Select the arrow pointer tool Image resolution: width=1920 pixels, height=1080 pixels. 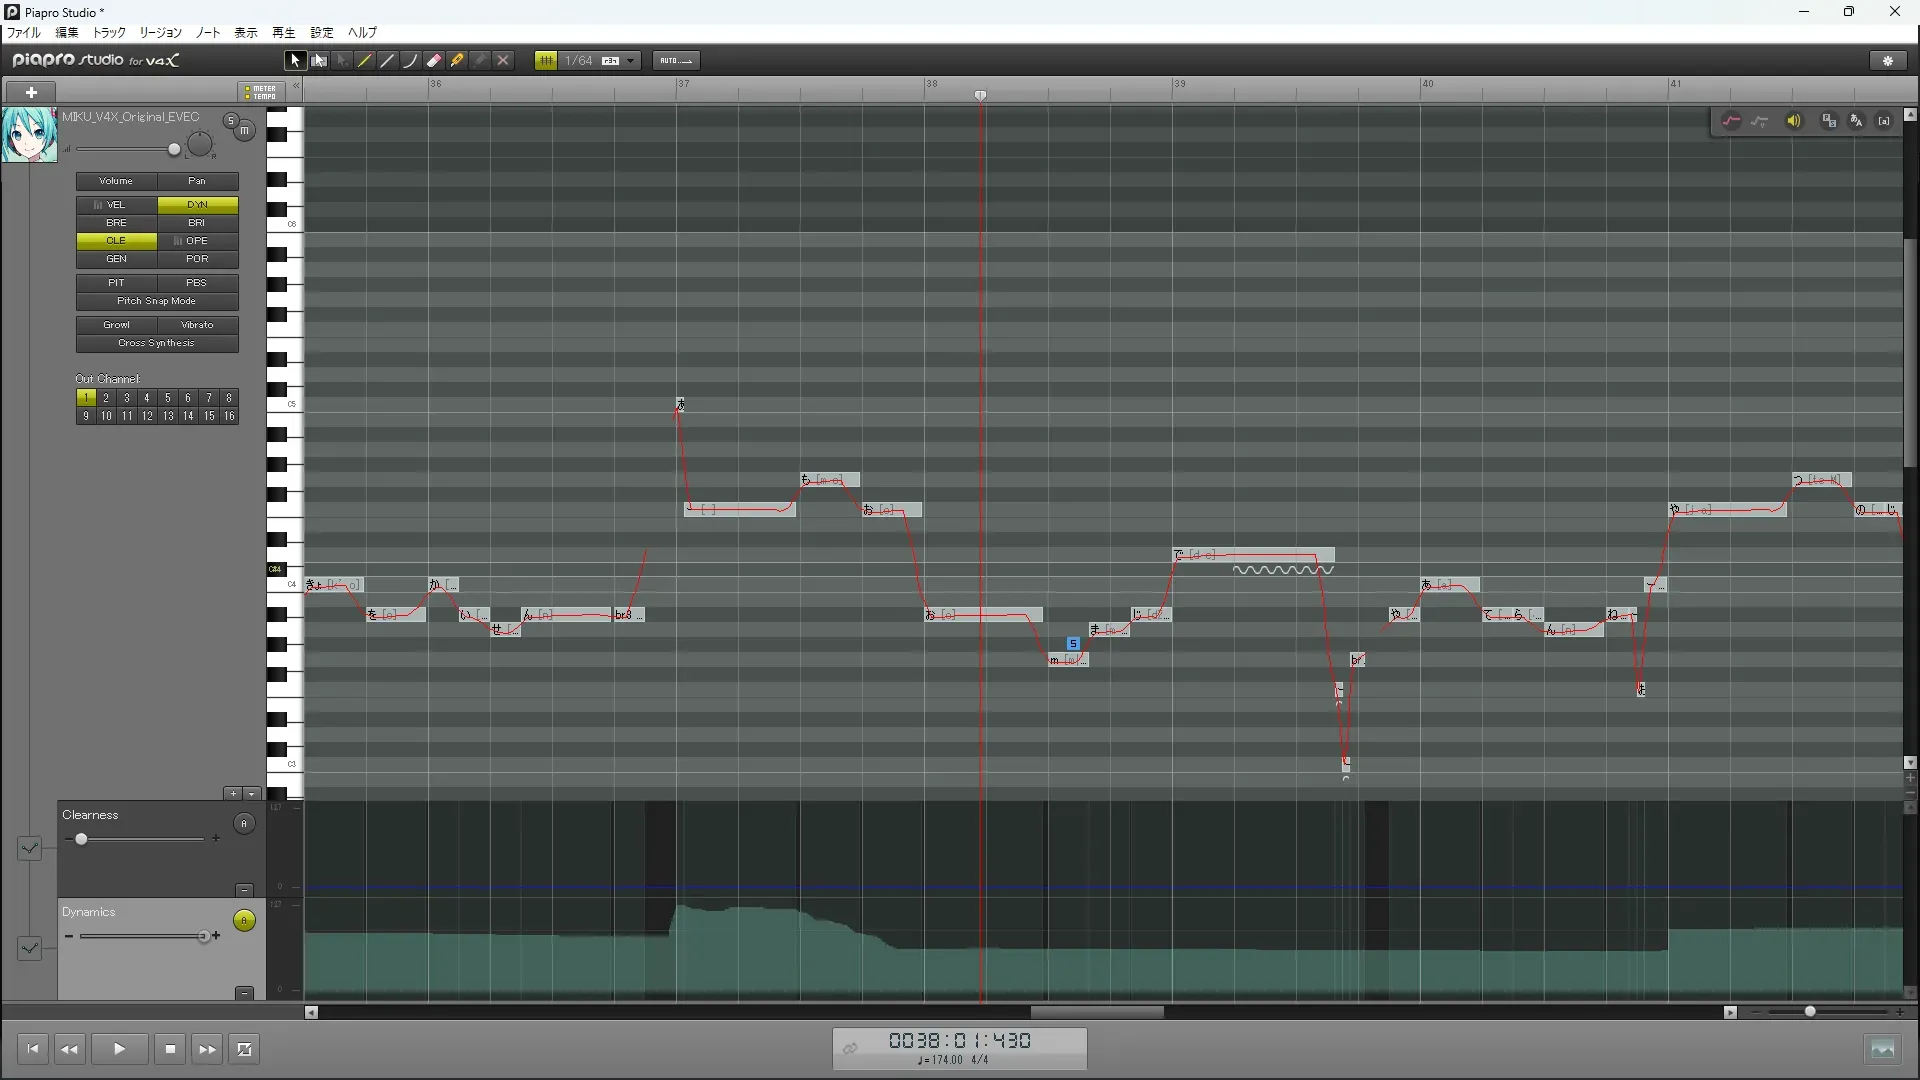294,61
